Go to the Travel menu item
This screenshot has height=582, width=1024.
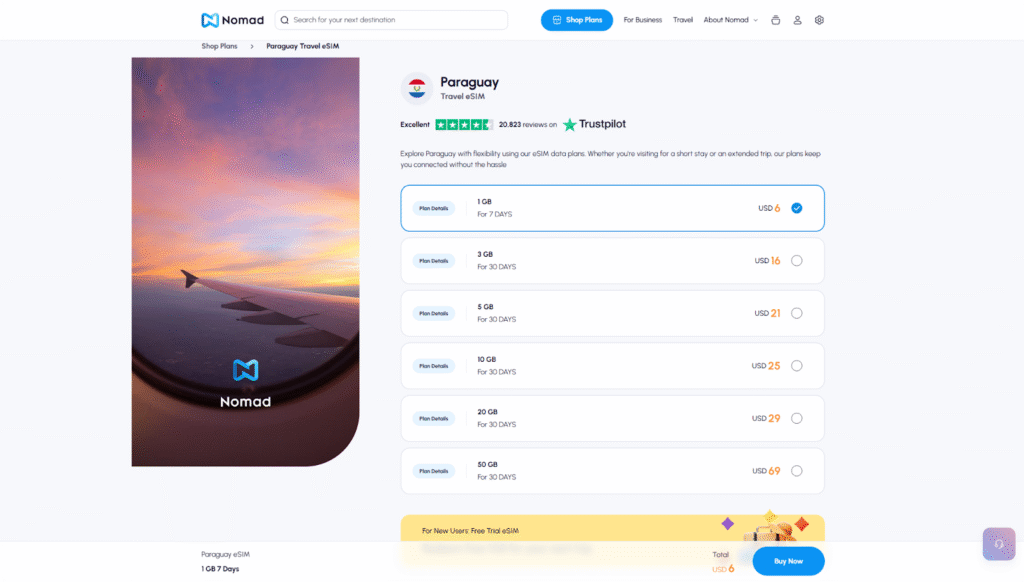[683, 20]
